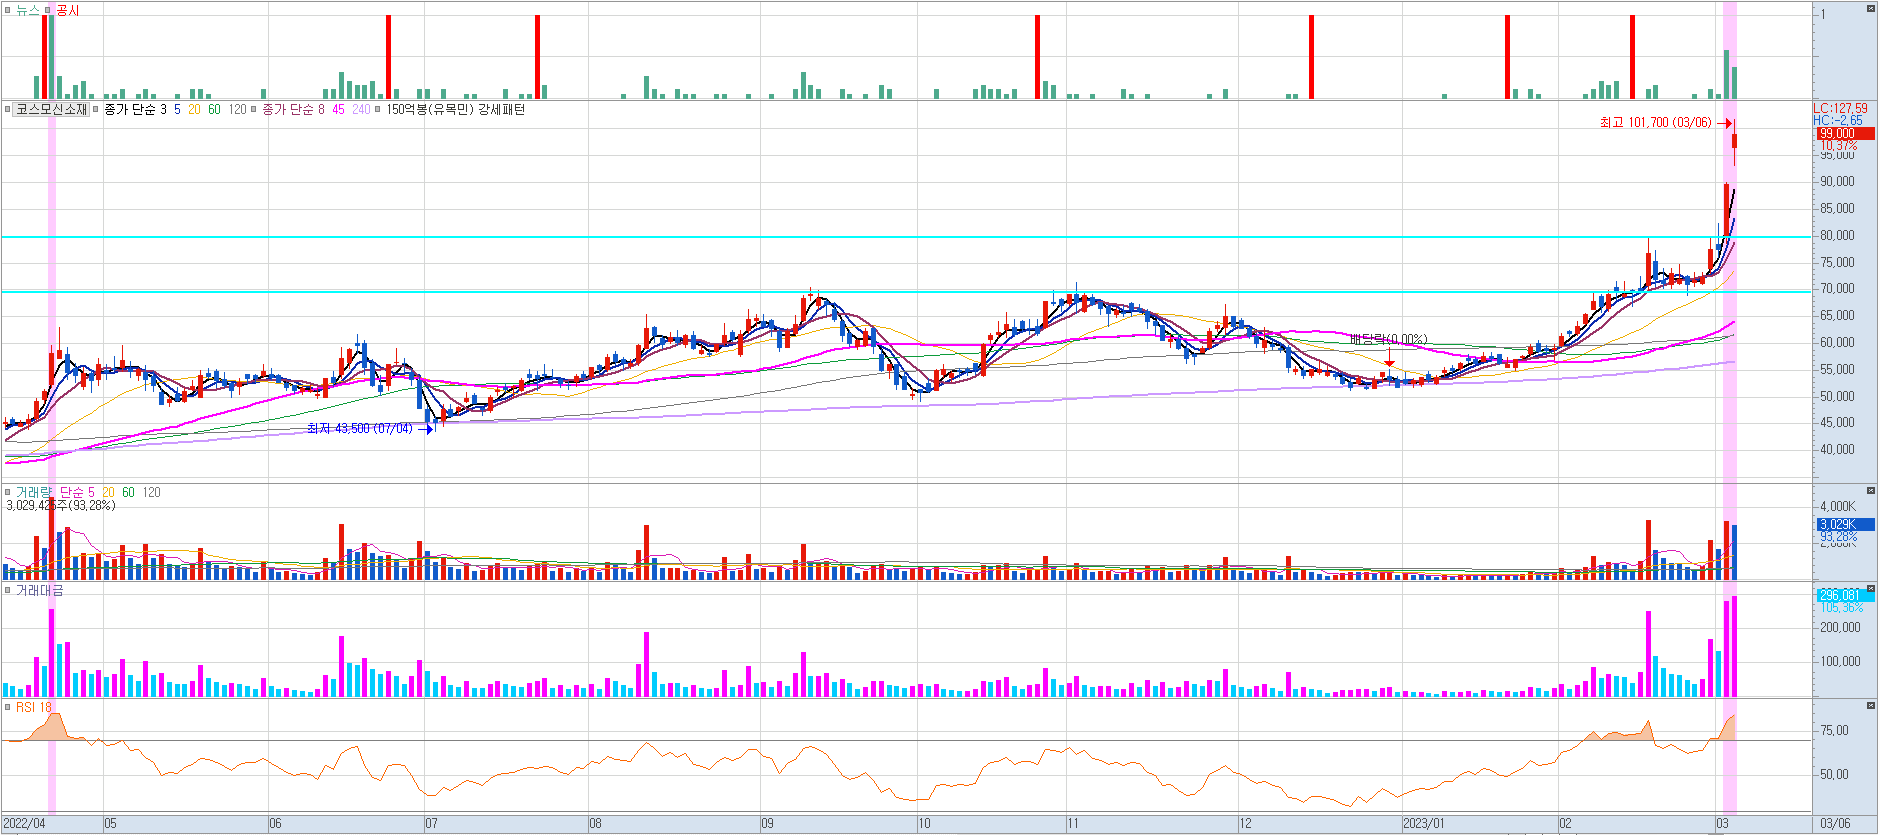
Task: Select the 거래량 volume indicator label
Action: [x=33, y=492]
